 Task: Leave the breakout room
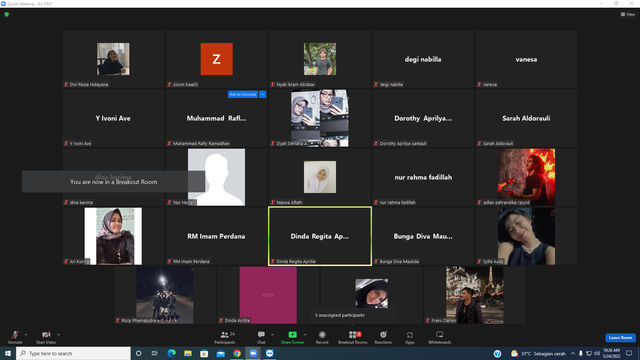620,338
